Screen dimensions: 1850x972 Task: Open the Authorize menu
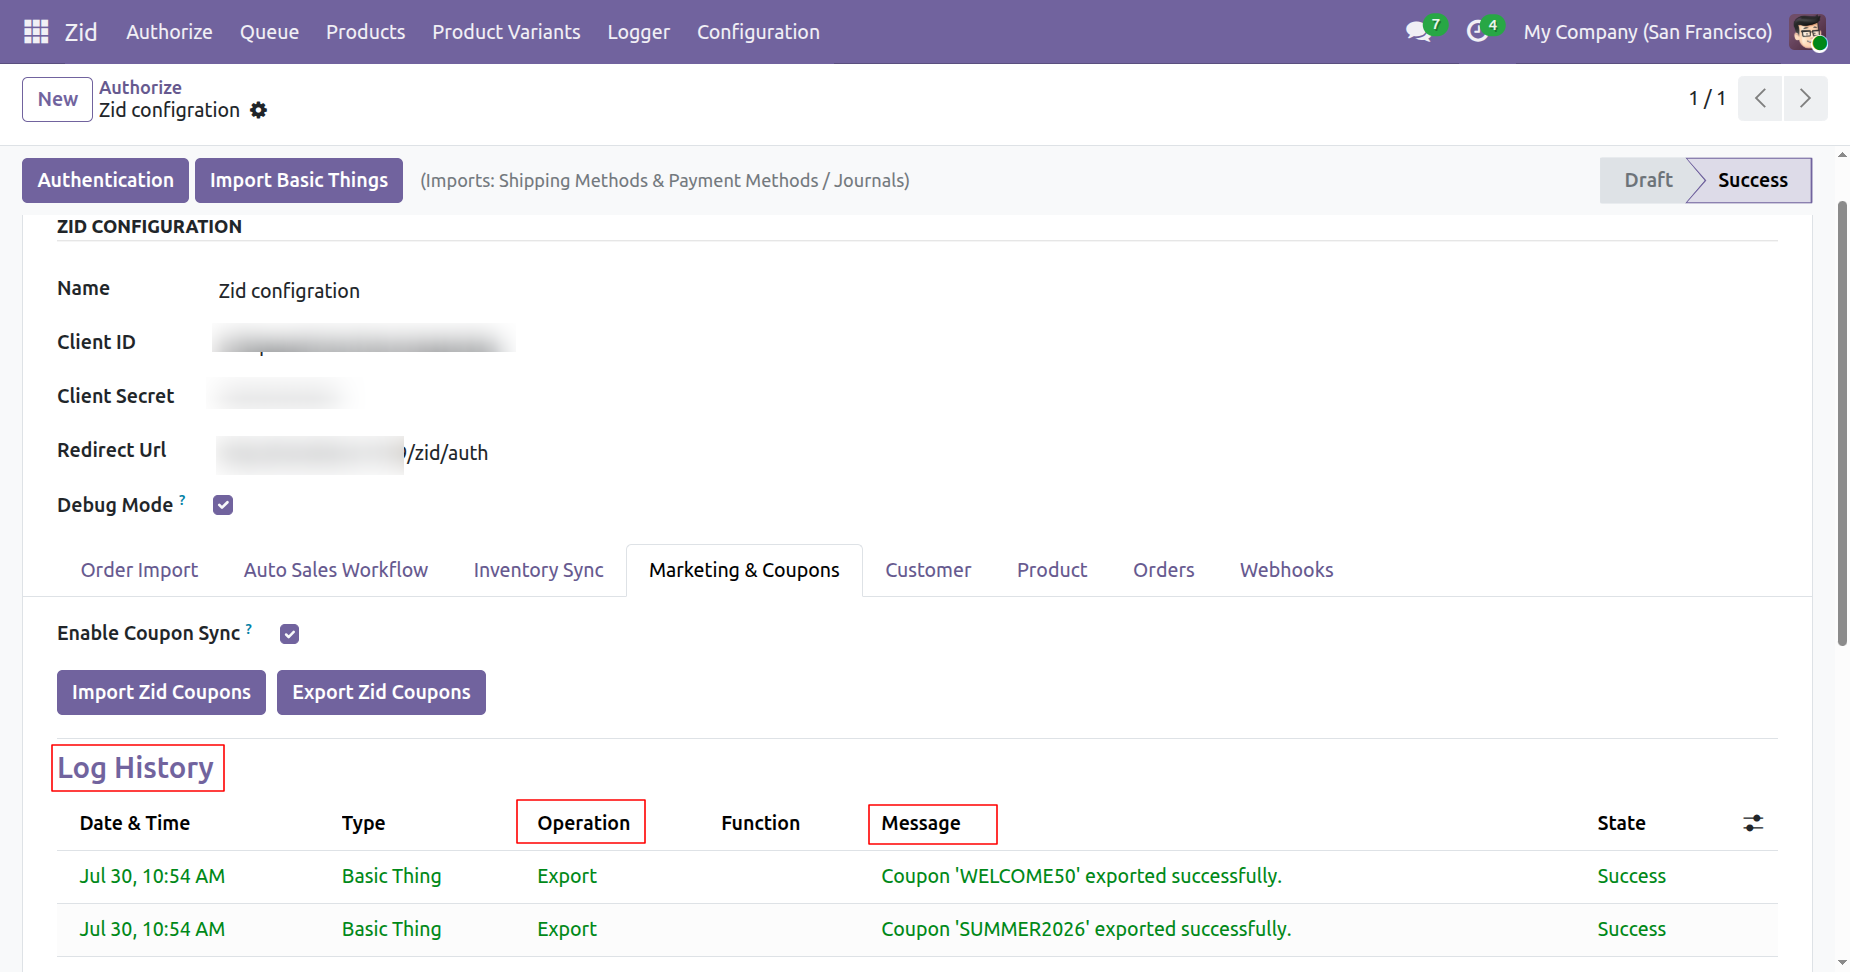169,32
